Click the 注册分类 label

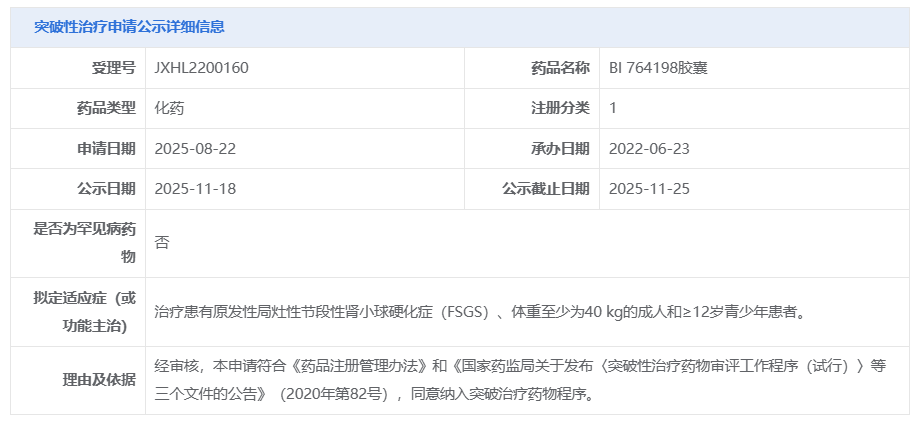[x=560, y=108]
